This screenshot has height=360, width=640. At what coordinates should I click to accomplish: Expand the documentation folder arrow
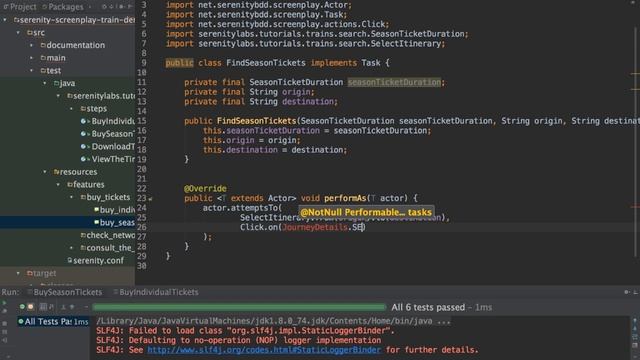[31, 45]
